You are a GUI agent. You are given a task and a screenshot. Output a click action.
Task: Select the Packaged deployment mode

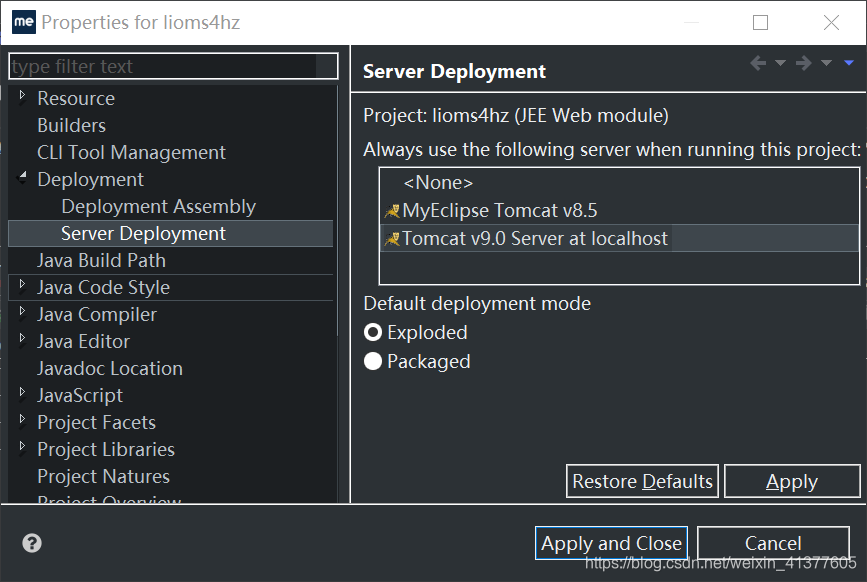coord(373,362)
